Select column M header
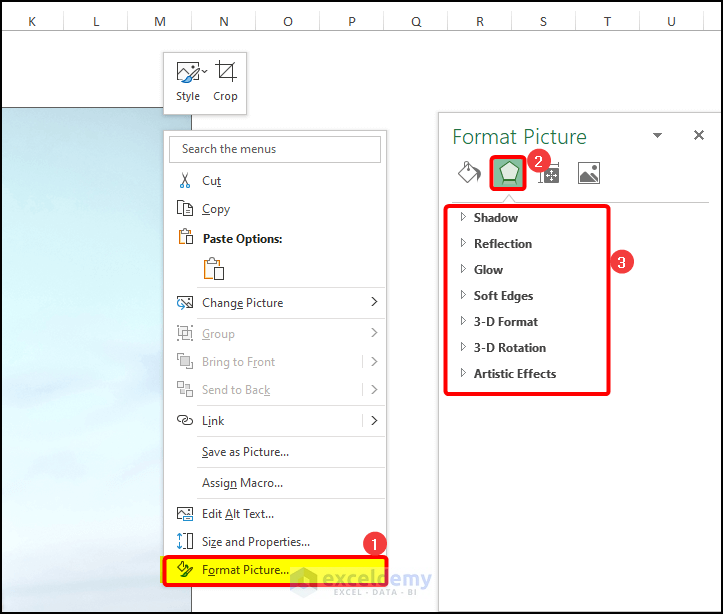The width and height of the screenshot is (723, 614). click(x=160, y=21)
